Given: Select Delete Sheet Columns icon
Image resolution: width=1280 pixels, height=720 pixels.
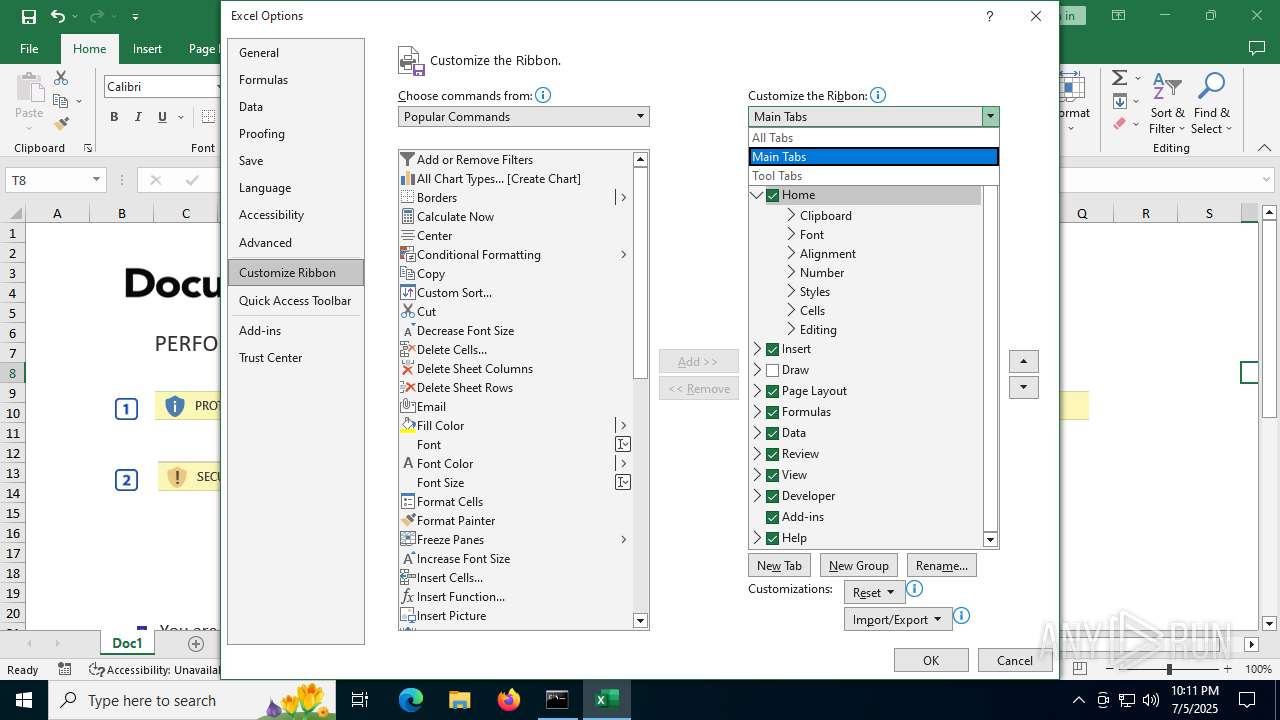Looking at the screenshot, I should coord(407,368).
